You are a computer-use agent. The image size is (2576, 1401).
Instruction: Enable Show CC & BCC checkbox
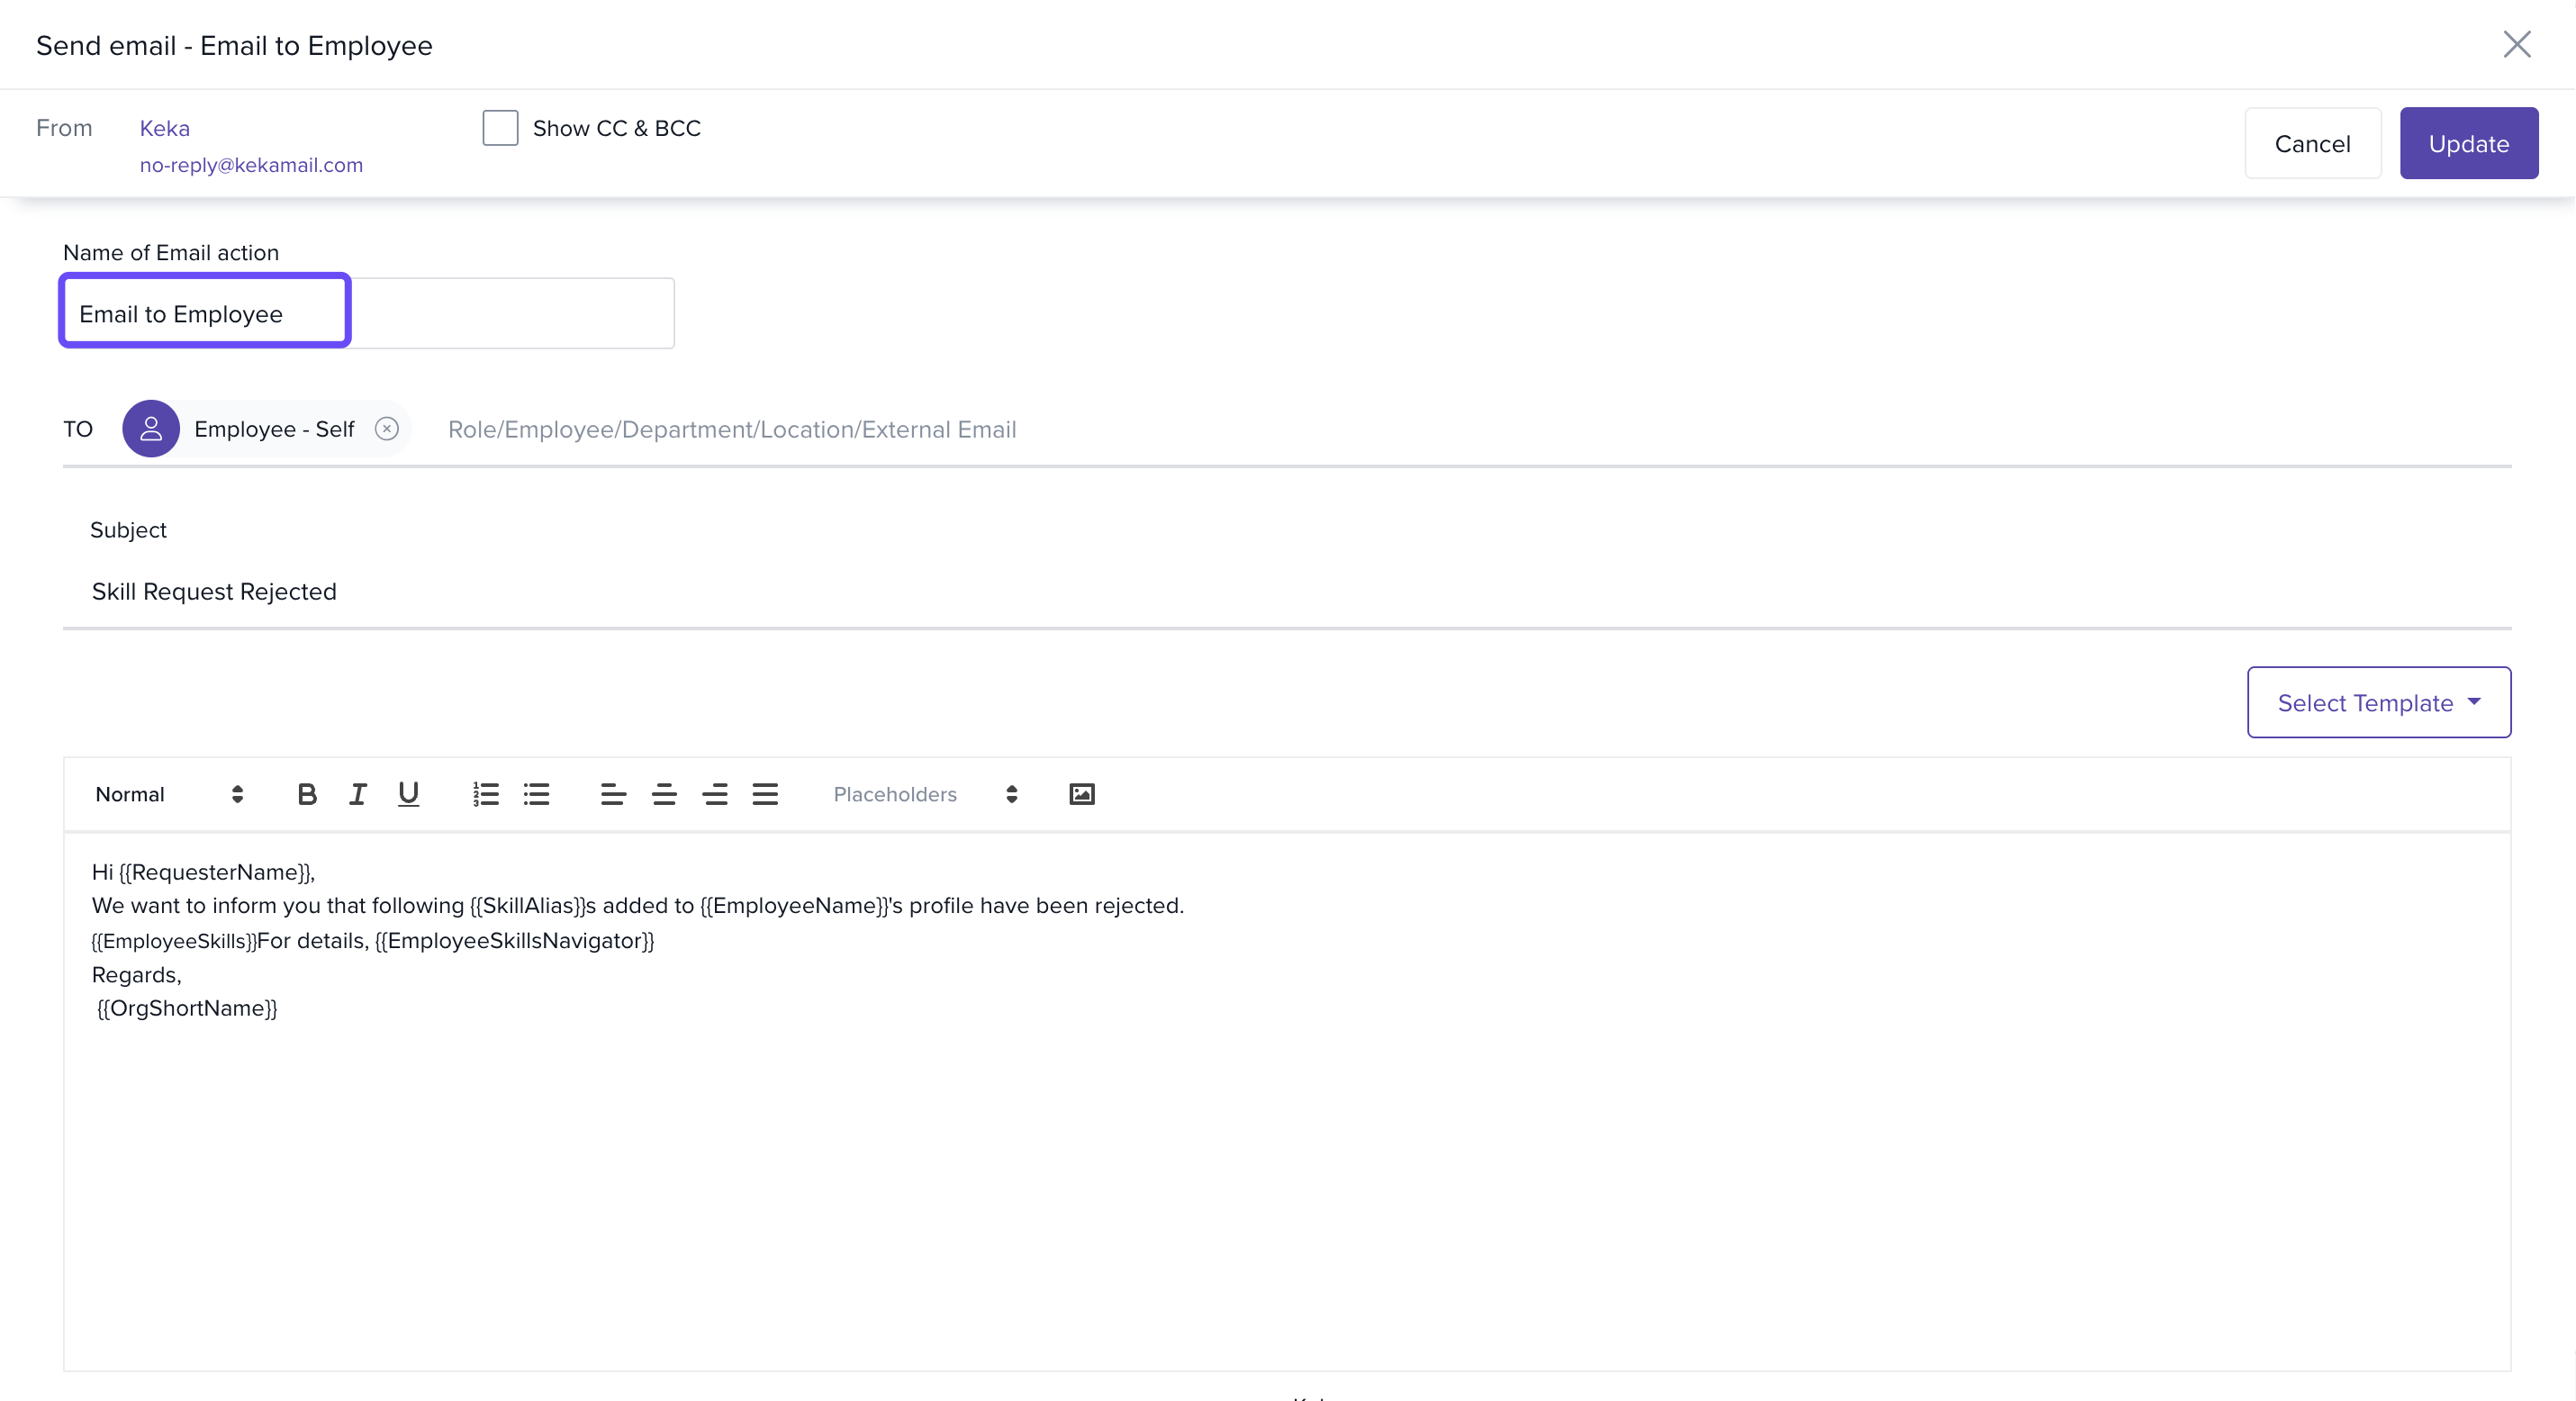point(500,128)
